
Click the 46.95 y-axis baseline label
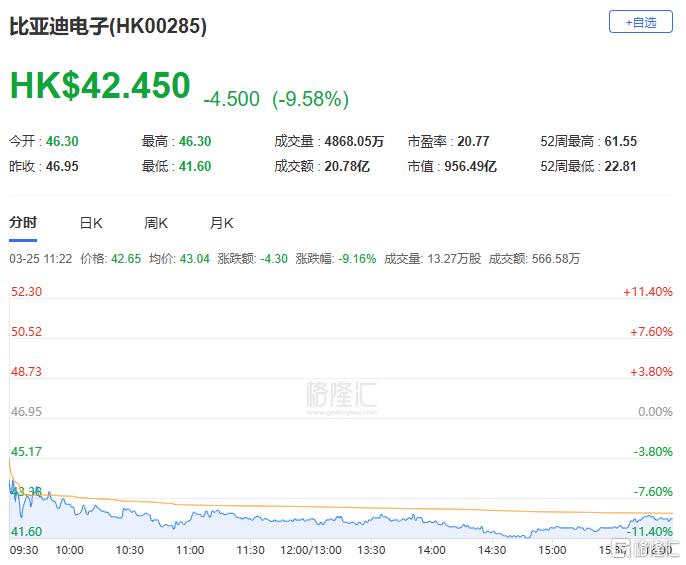point(26,411)
